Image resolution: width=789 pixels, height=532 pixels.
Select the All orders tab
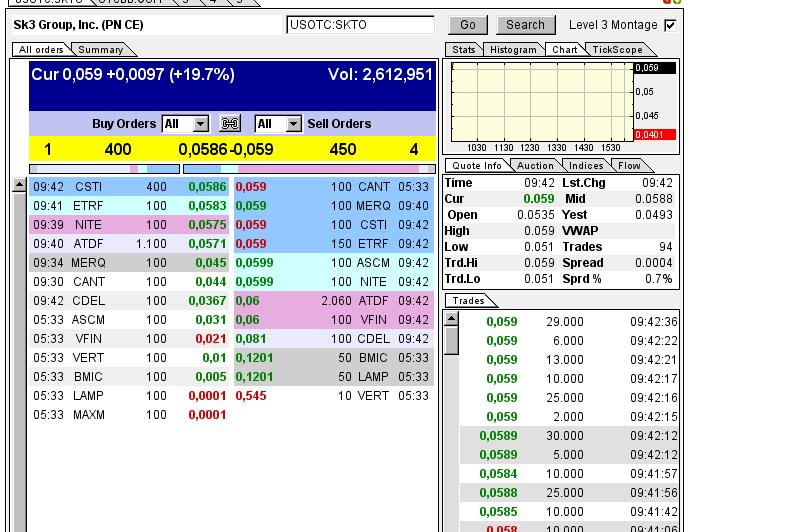coord(41,49)
